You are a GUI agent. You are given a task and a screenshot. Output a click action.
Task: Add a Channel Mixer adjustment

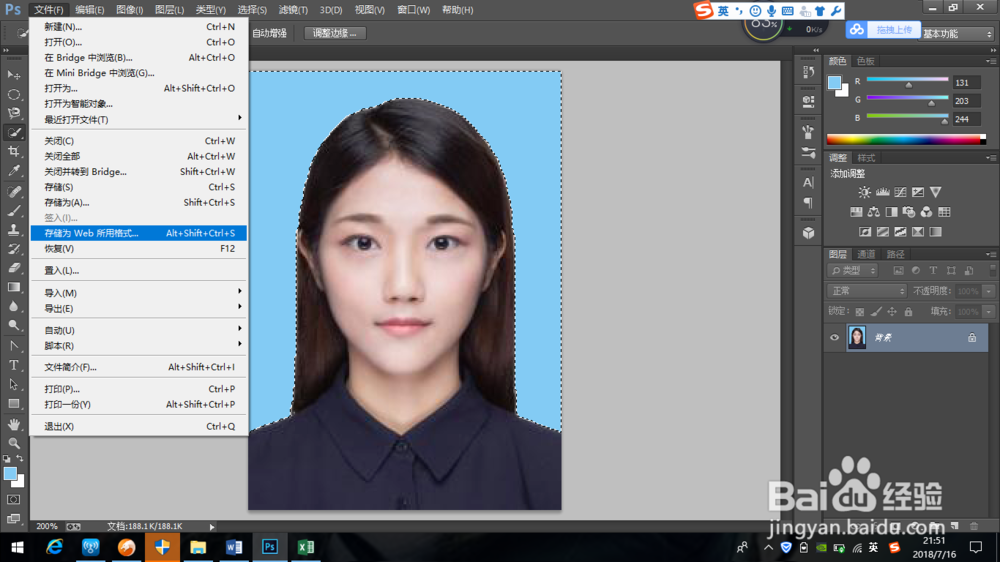click(x=926, y=212)
